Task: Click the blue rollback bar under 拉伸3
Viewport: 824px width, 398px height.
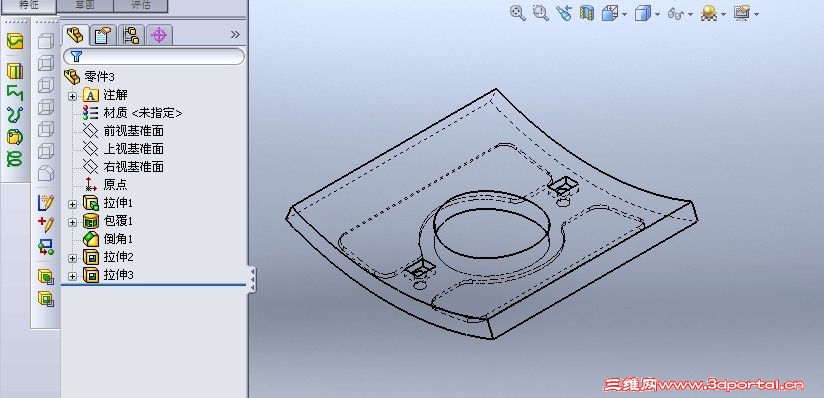Action: [x=154, y=285]
